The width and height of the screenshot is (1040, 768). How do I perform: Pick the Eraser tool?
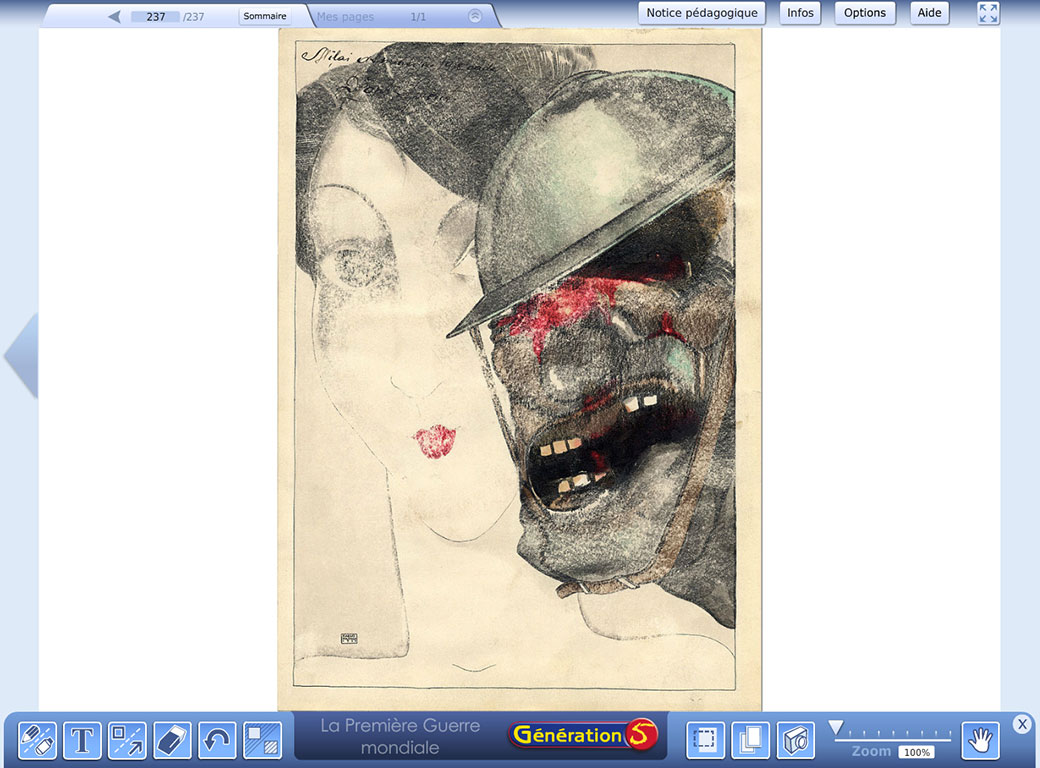click(x=172, y=741)
